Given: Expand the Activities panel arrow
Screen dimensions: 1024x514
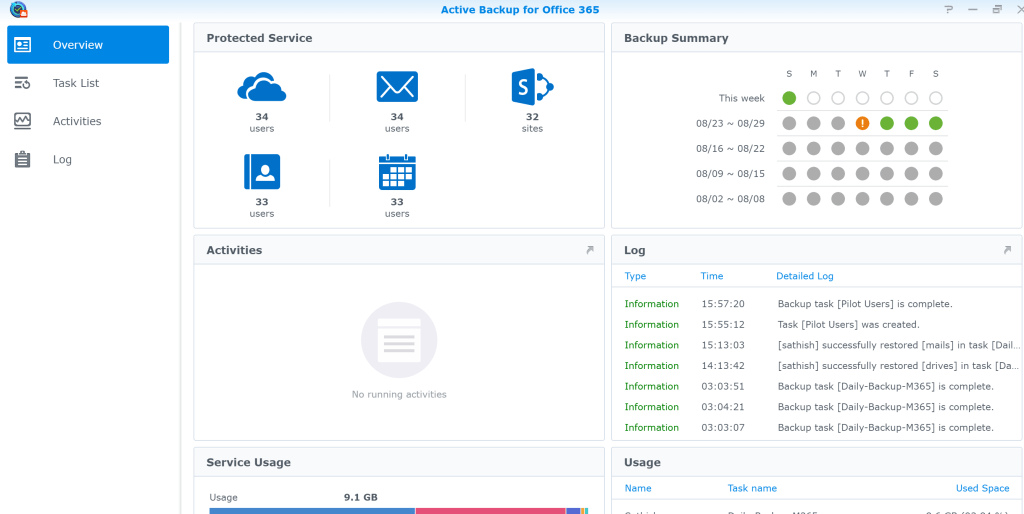Looking at the screenshot, I should point(590,250).
